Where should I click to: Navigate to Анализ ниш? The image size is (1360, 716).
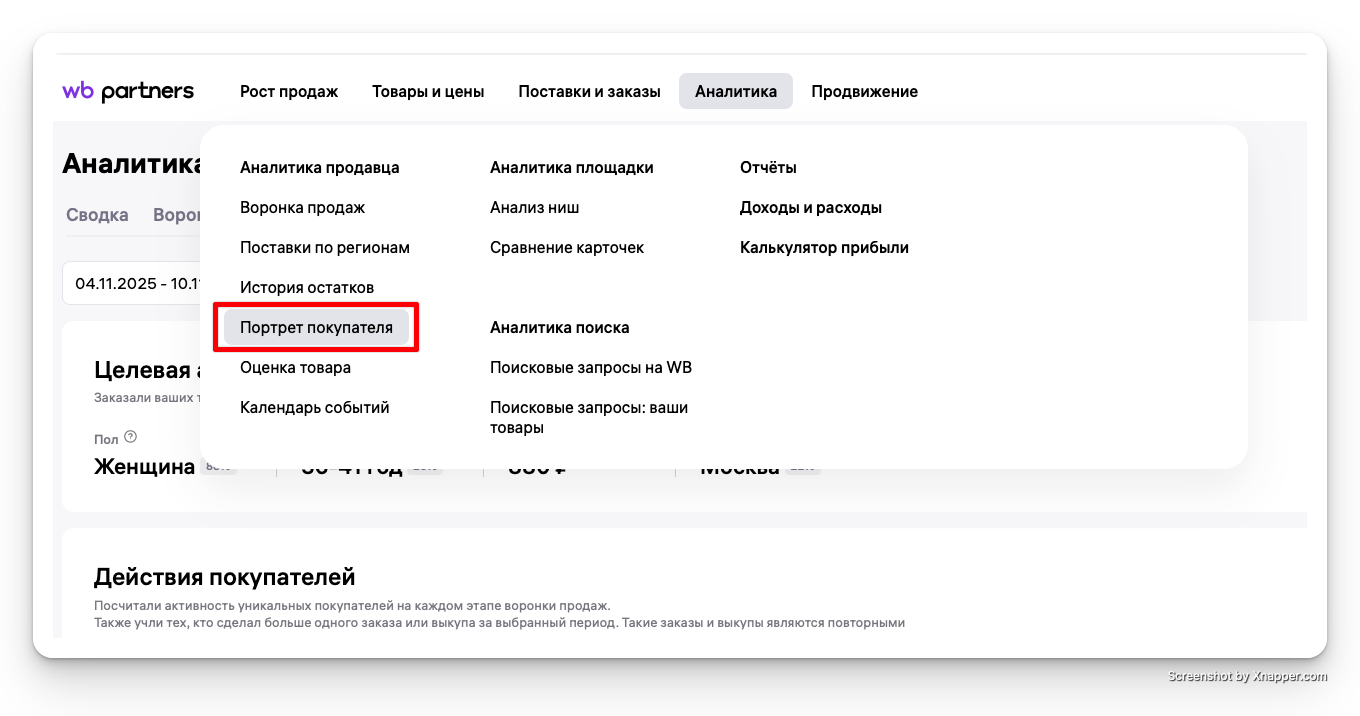coord(534,208)
